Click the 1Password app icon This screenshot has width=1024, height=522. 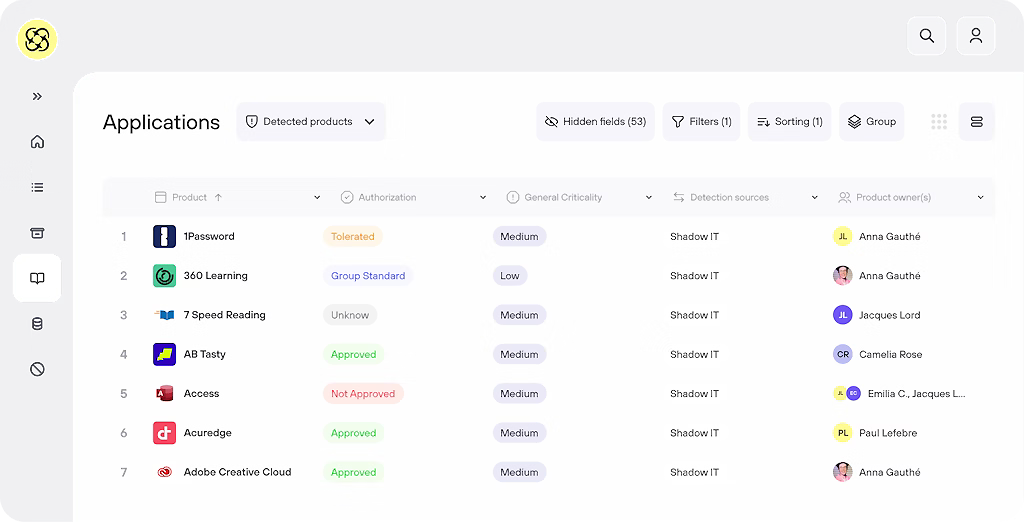[165, 237]
